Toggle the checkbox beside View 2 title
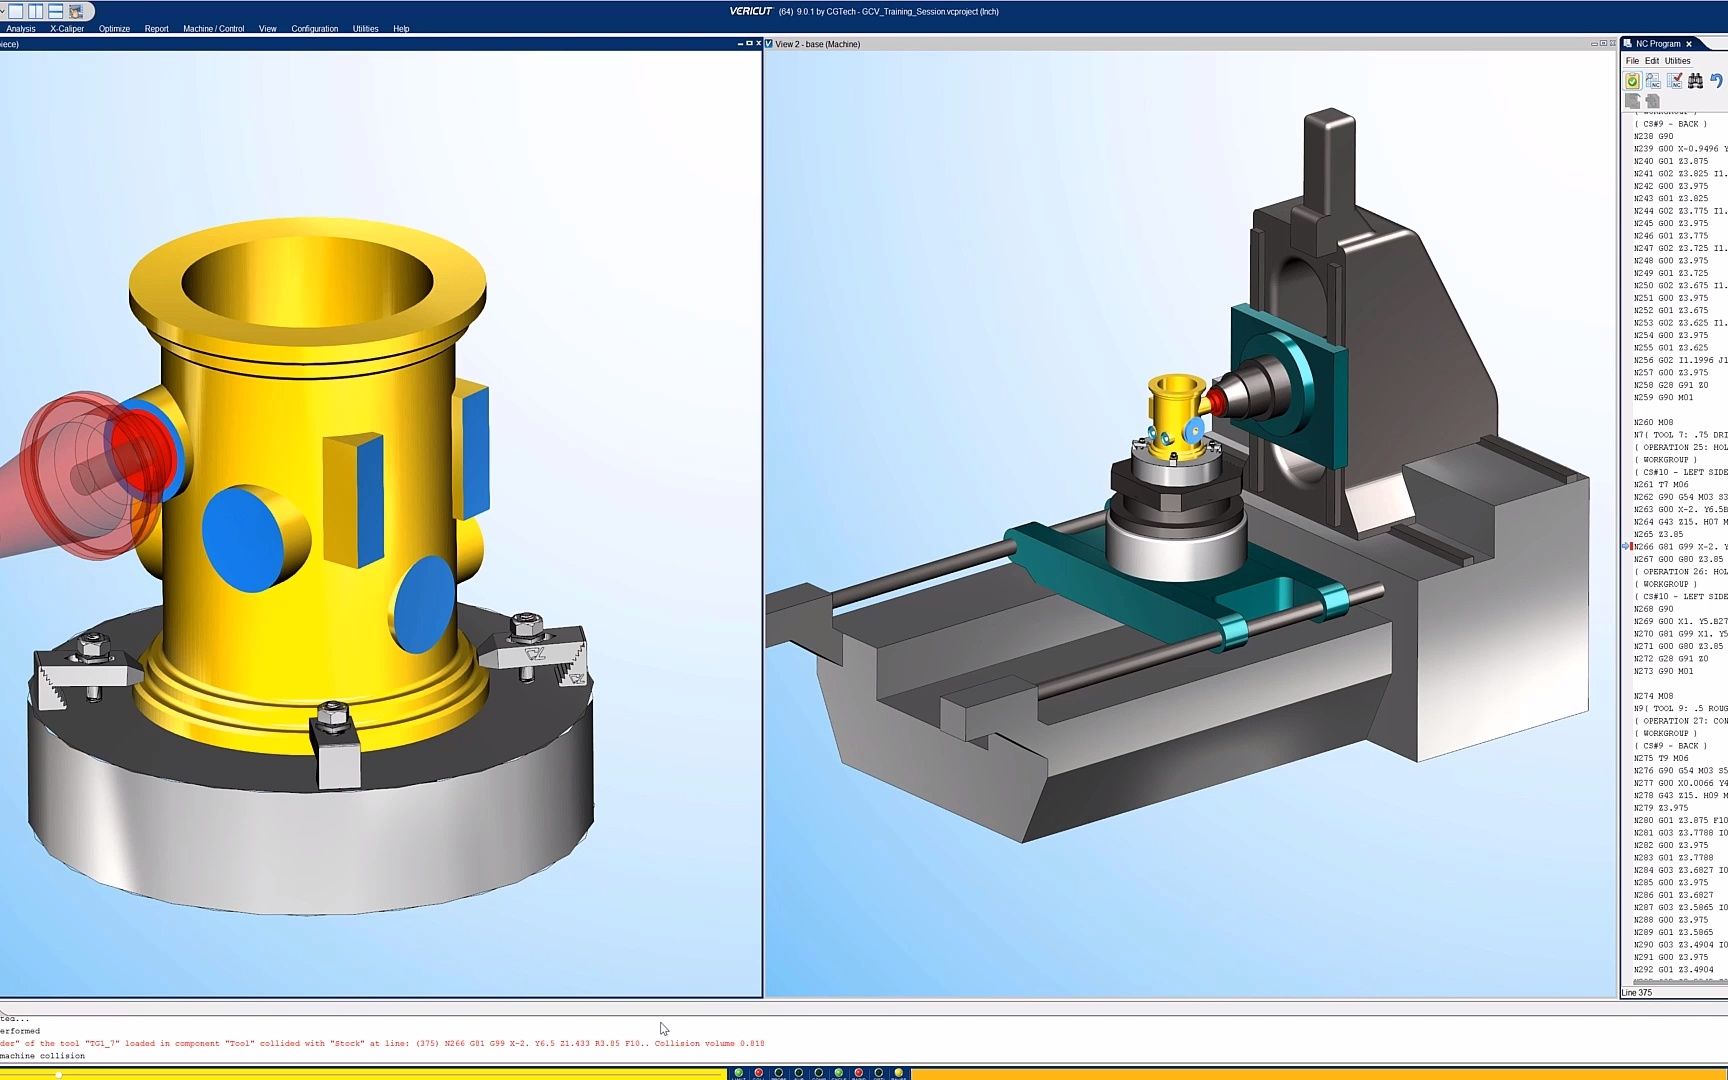Screen dimensions: 1728x1080 (769, 44)
